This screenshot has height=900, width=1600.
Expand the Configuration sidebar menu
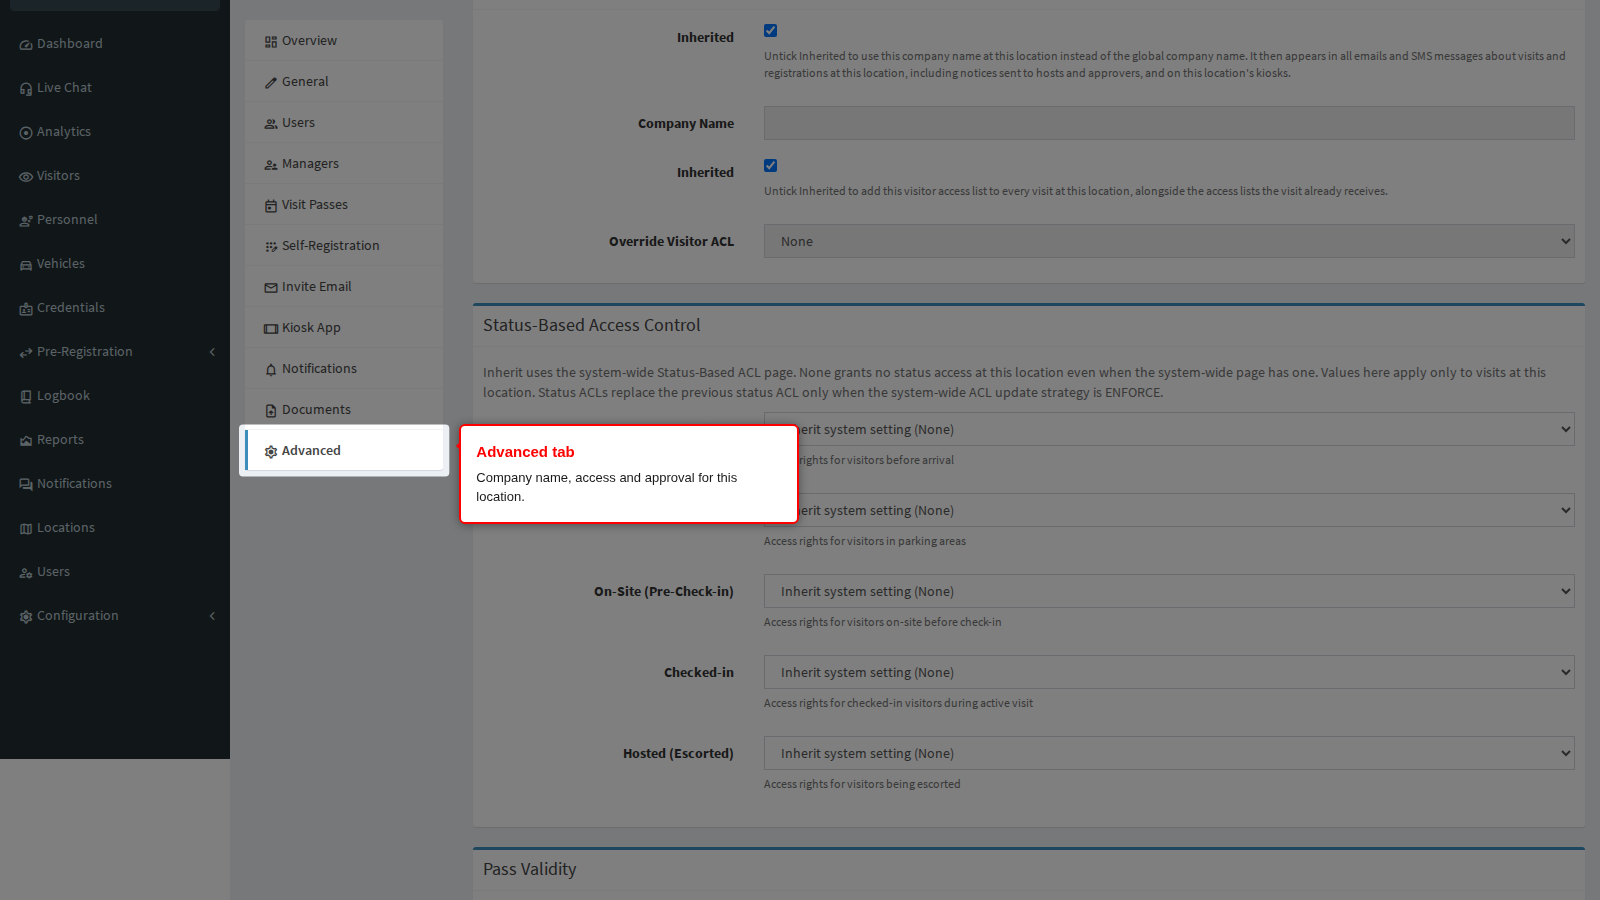coord(115,616)
